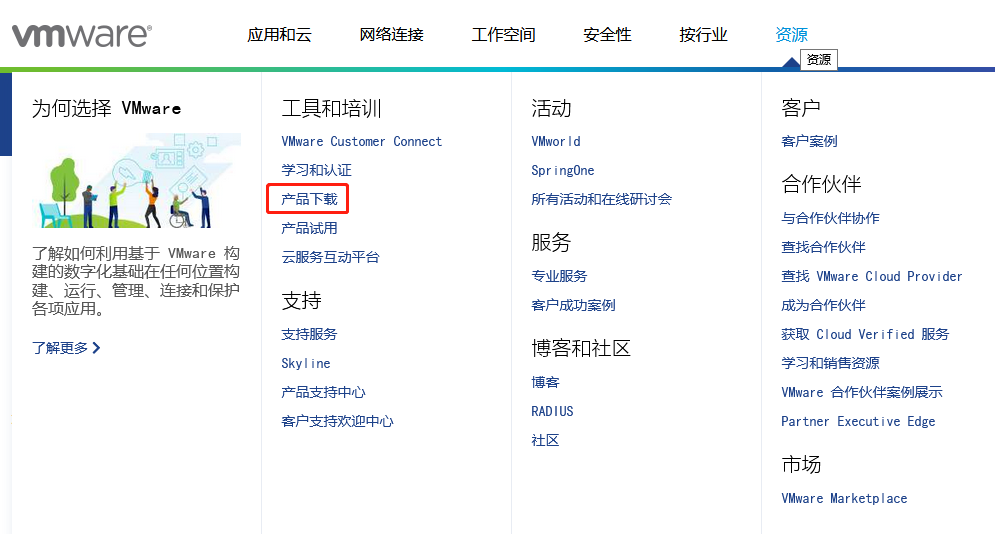Viewport: 995px width, 534px height.
Task: Open VMware Marketplace link
Action: 844,499
